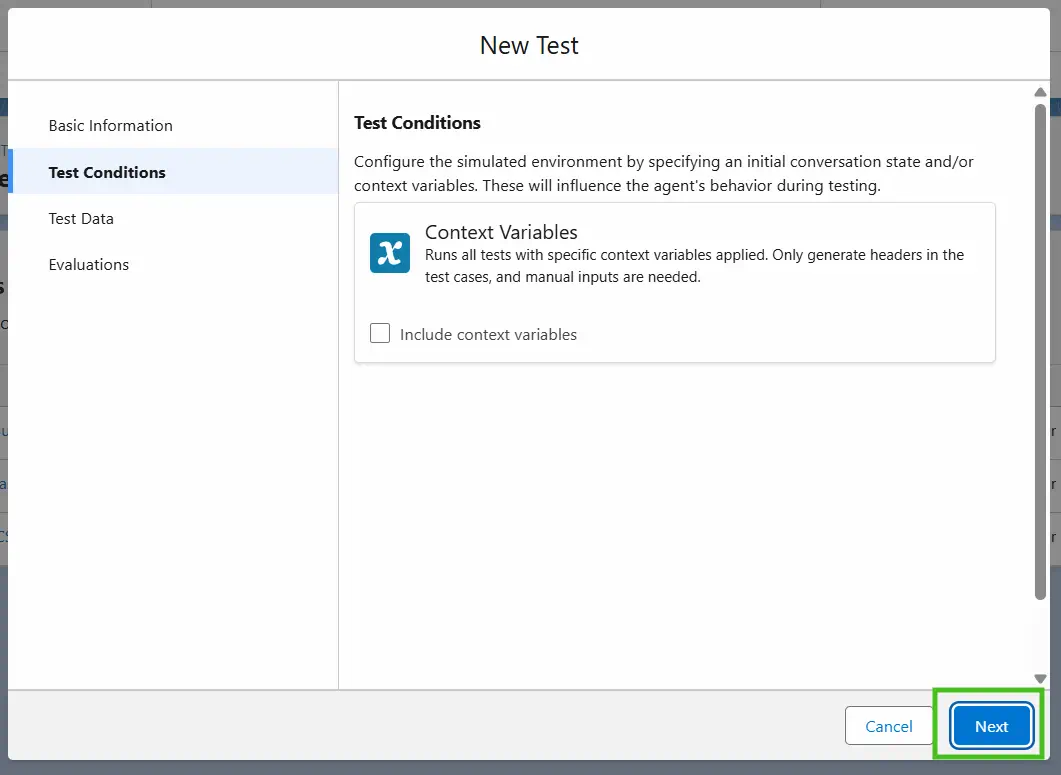
Task: Click the New Test dialog title
Action: [529, 45]
